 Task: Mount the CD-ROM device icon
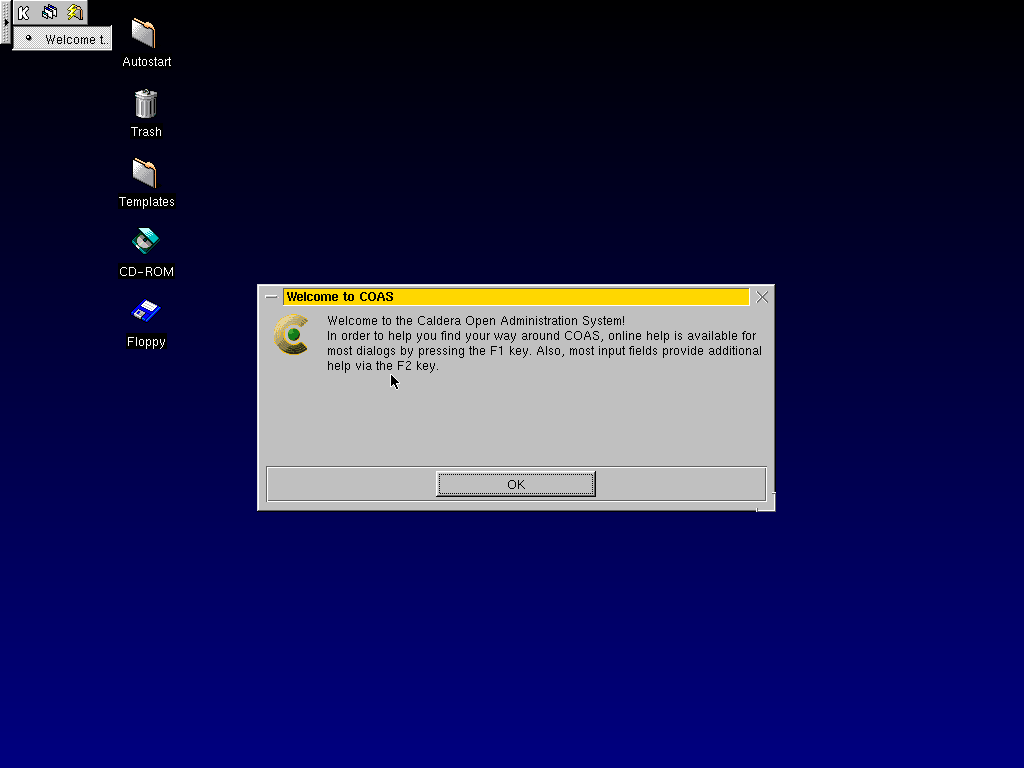[146, 242]
